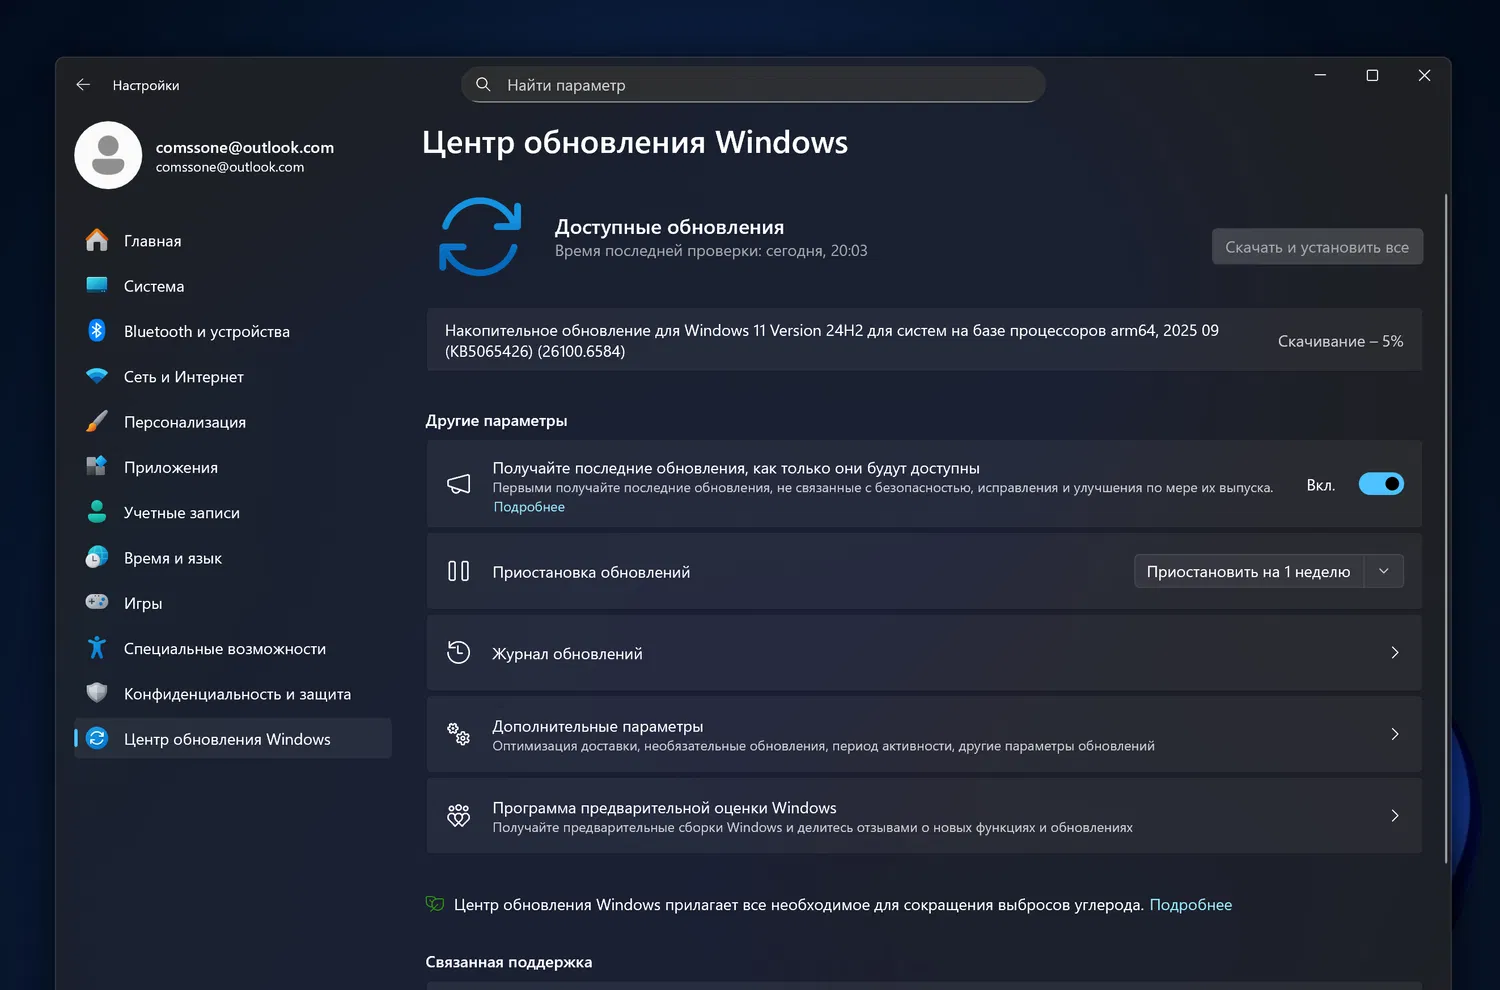
Task: Select Сеть и Интернет in sidebar
Action: coord(233,376)
